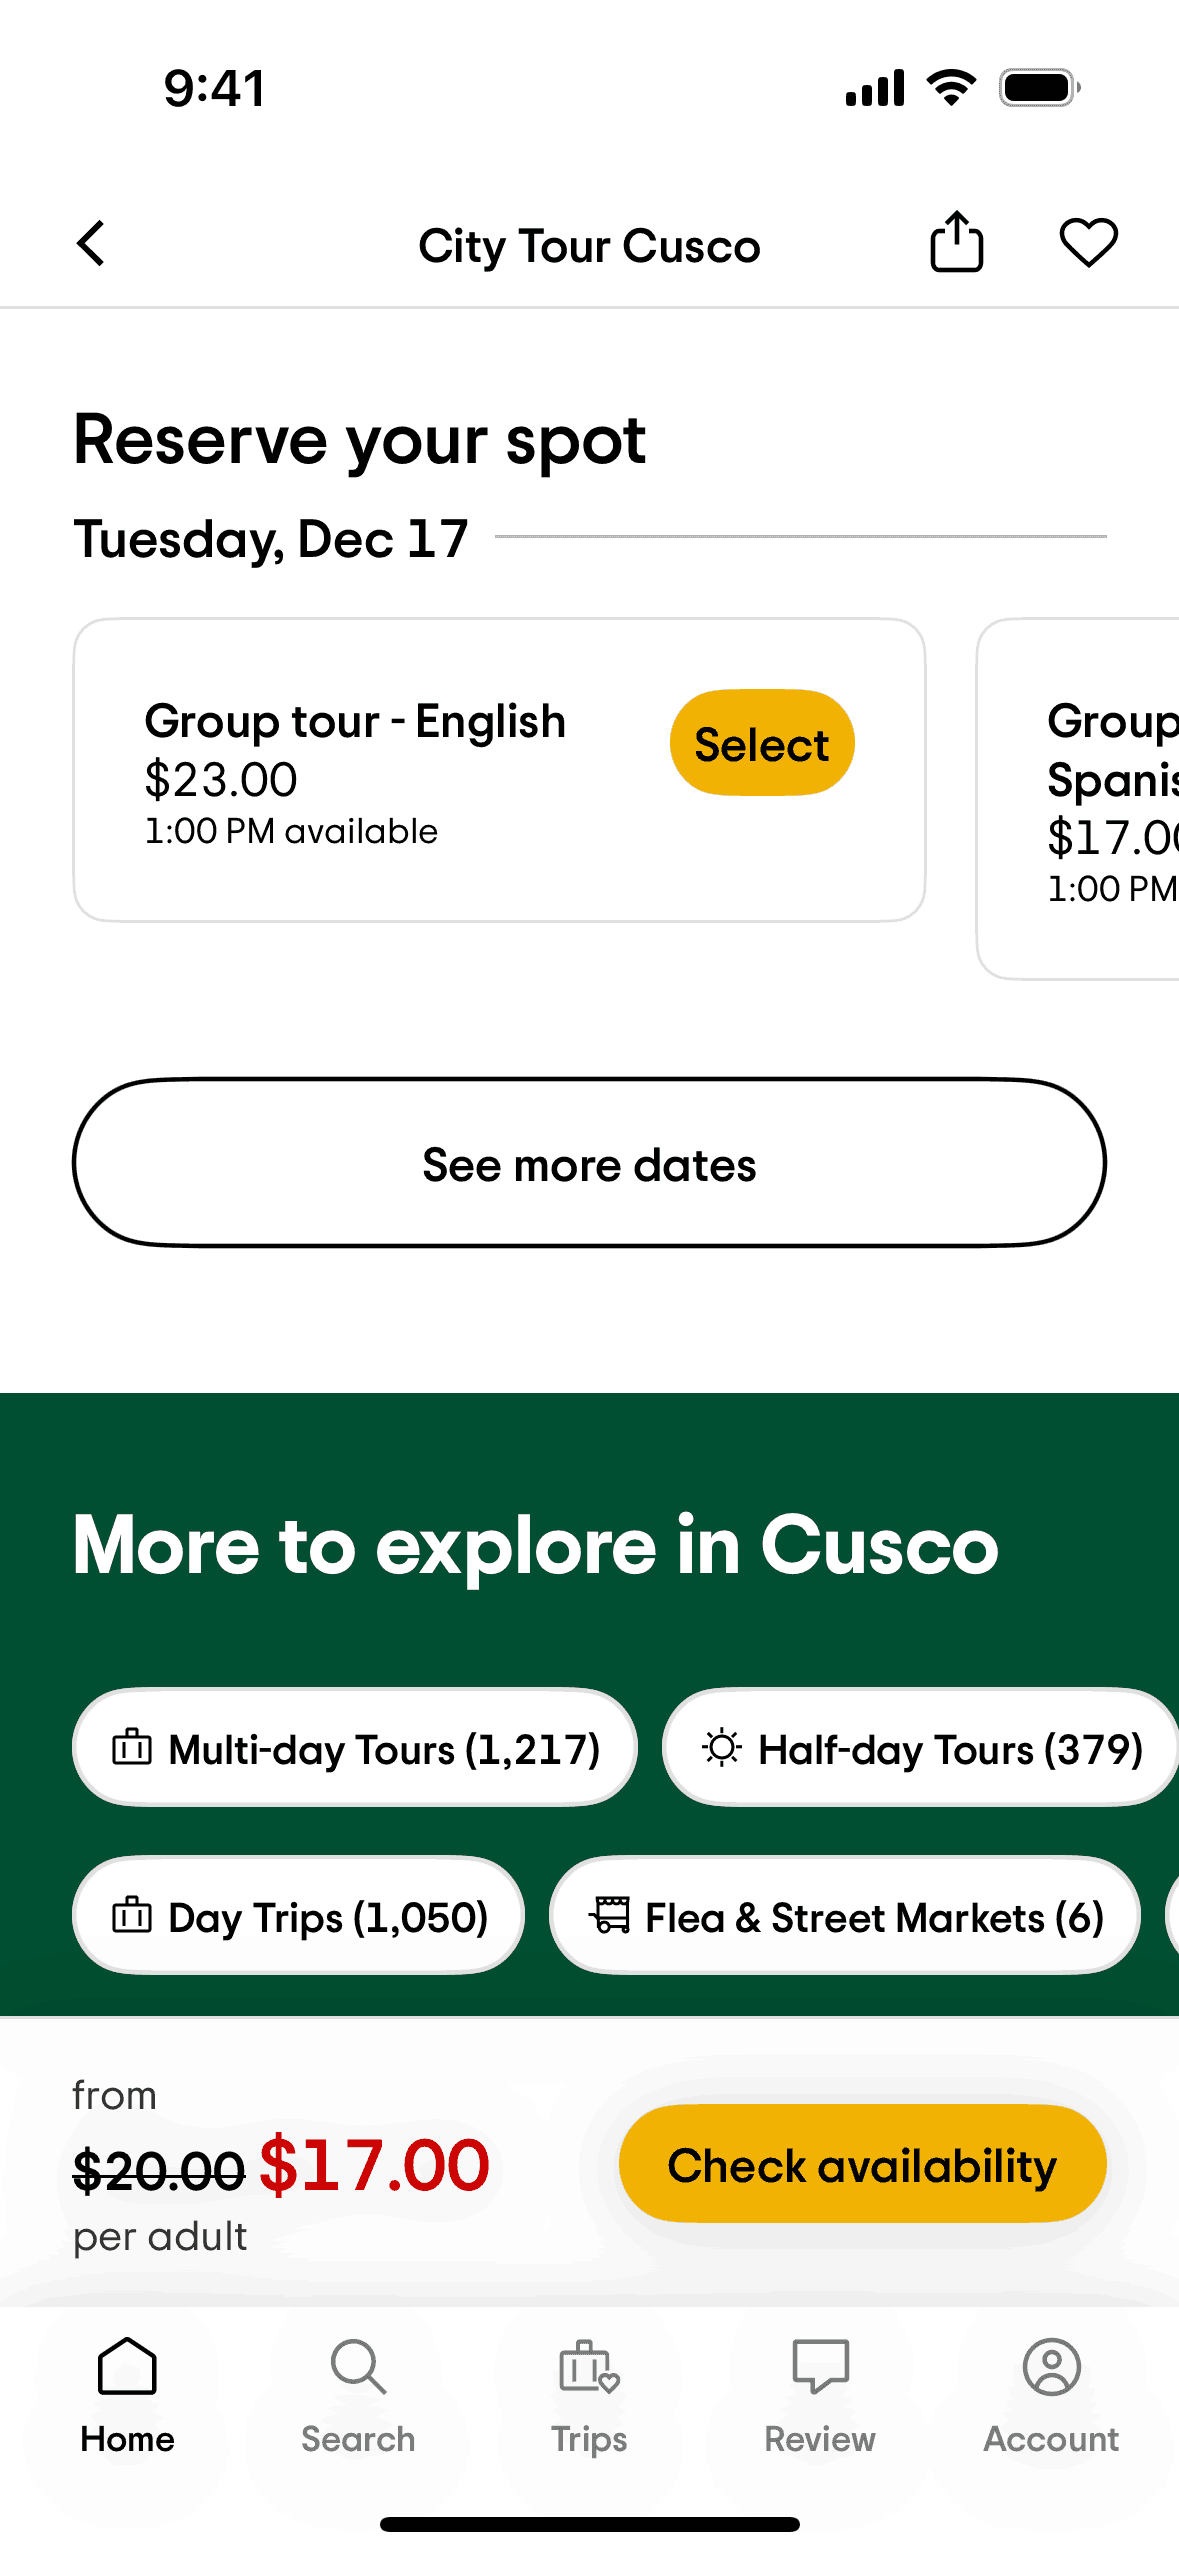
Task: Tap the sun icon on Half-day Tours
Action: pyautogui.click(x=721, y=1748)
